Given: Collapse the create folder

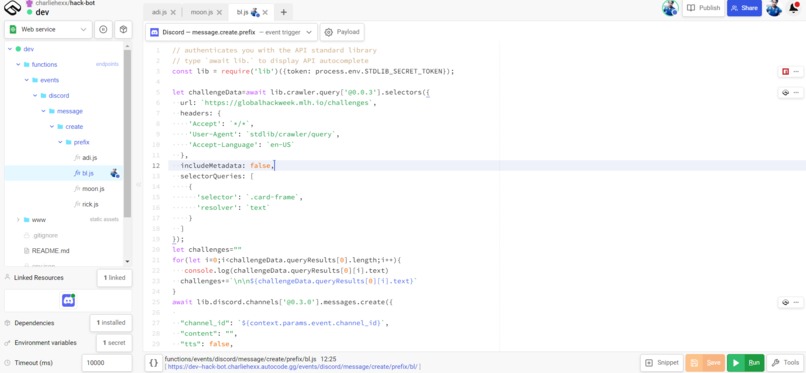Looking at the screenshot, I should pos(52,126).
